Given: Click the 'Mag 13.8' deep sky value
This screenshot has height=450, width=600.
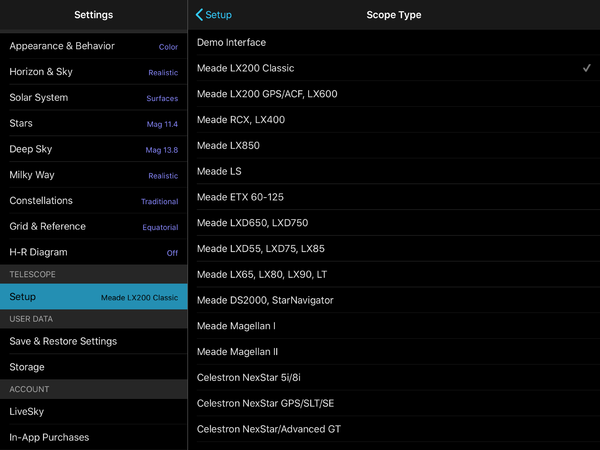Looking at the screenshot, I should [x=162, y=150].
